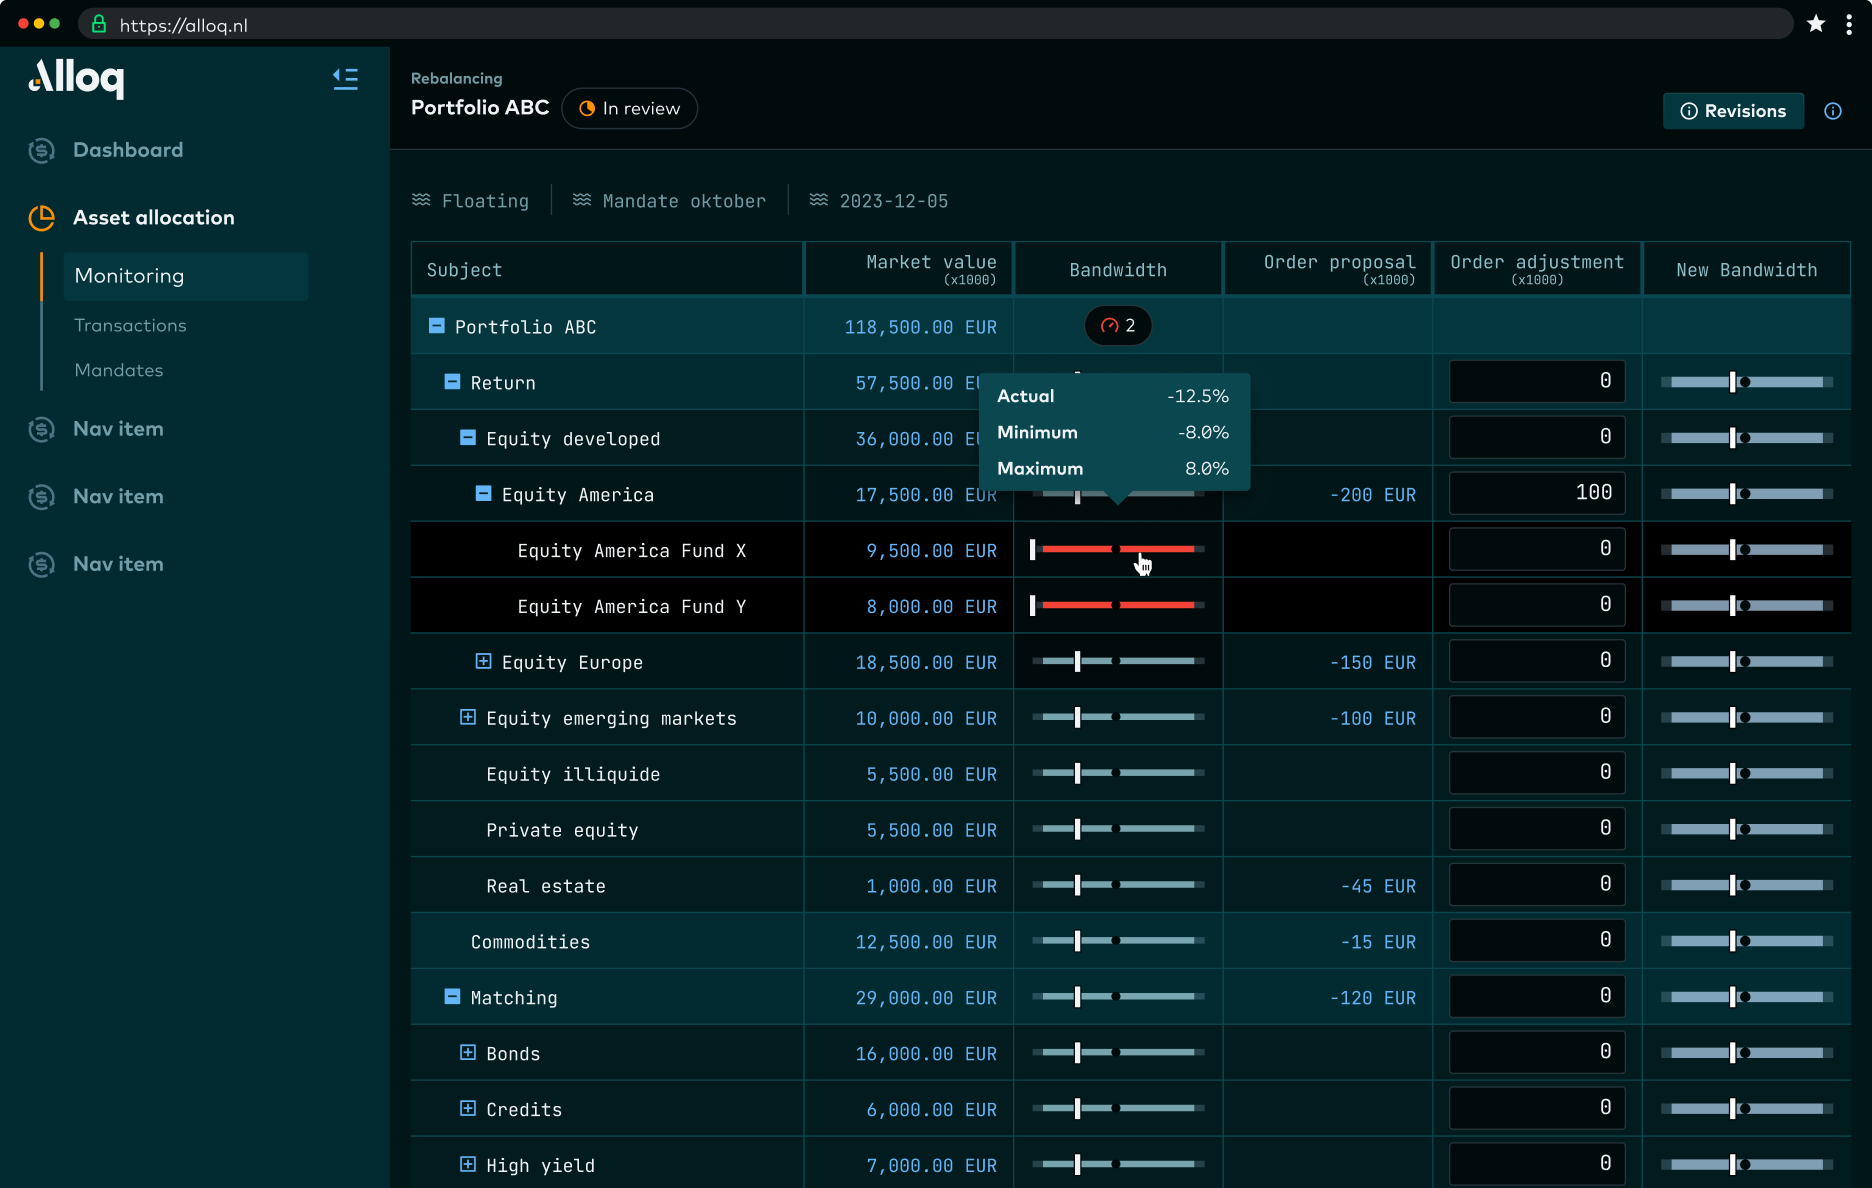
Task: Expand the Equity emerging markets row
Action: (x=468, y=717)
